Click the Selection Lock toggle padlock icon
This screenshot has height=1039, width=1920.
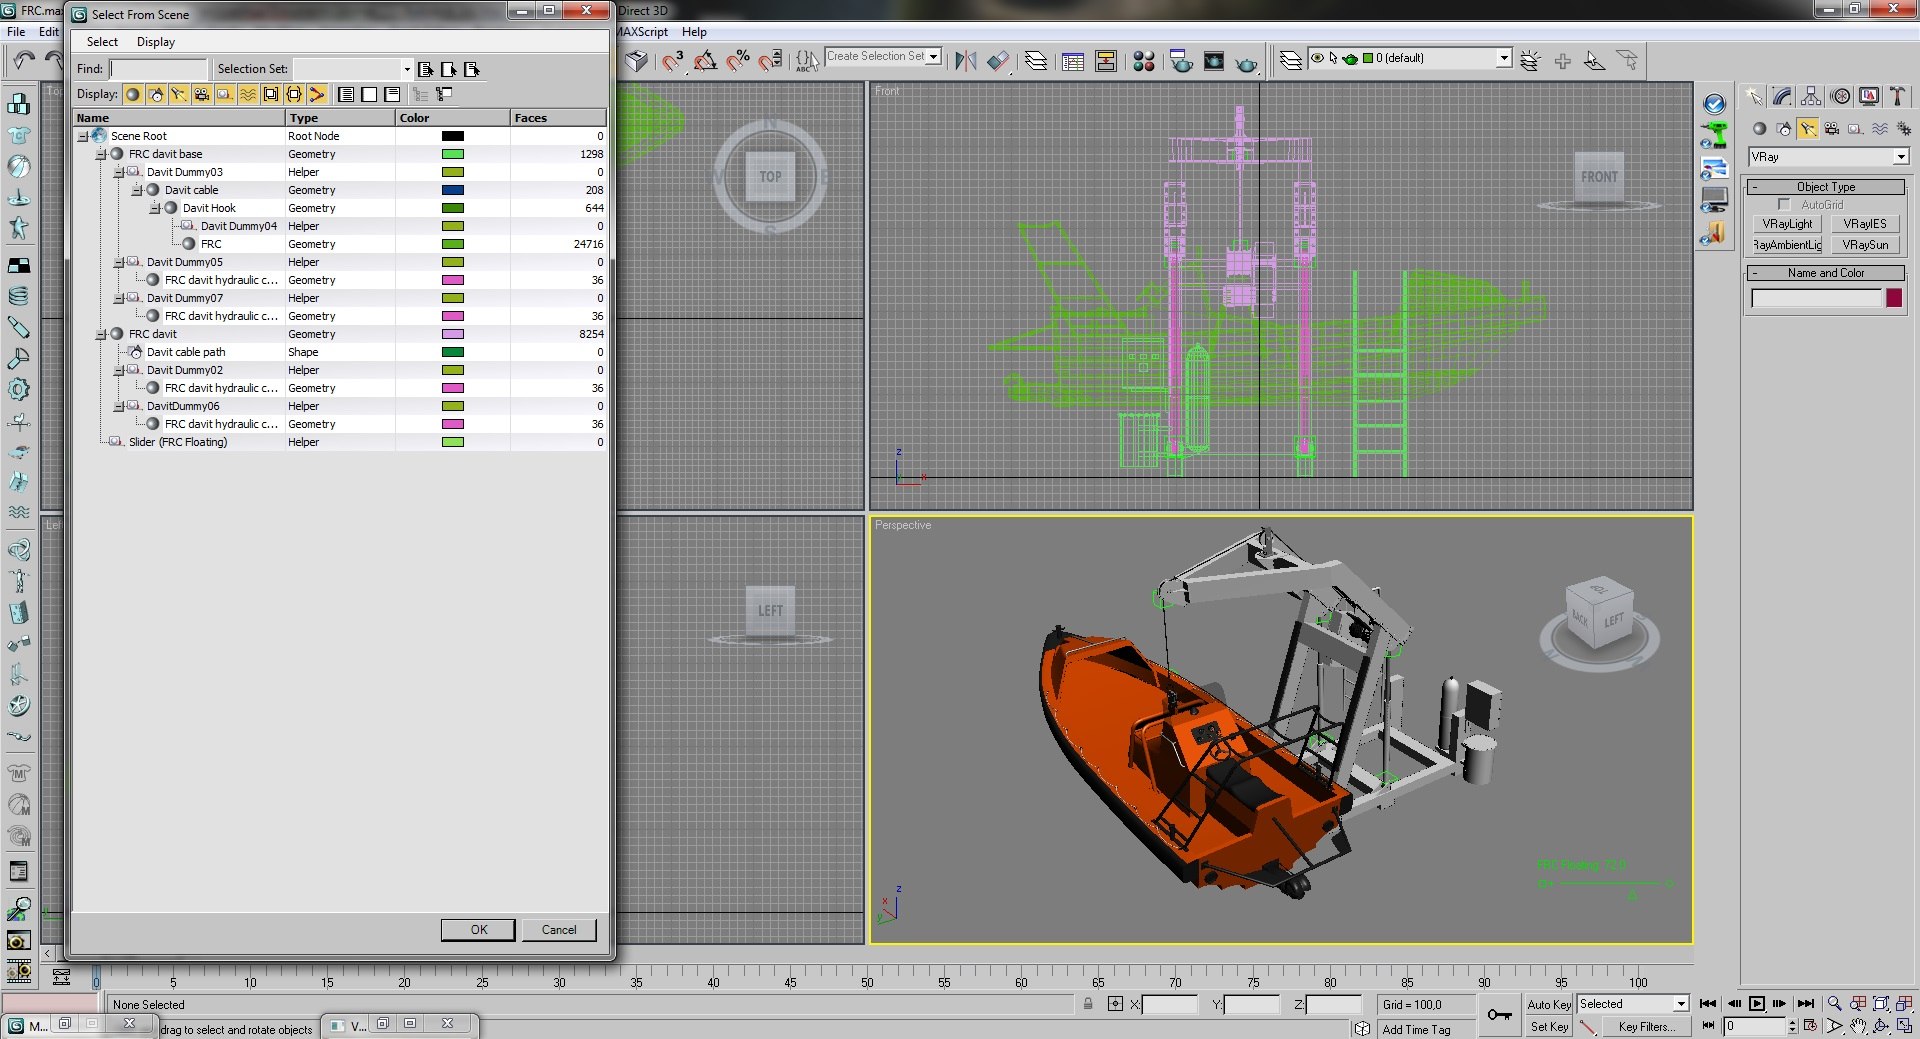tap(1088, 1004)
